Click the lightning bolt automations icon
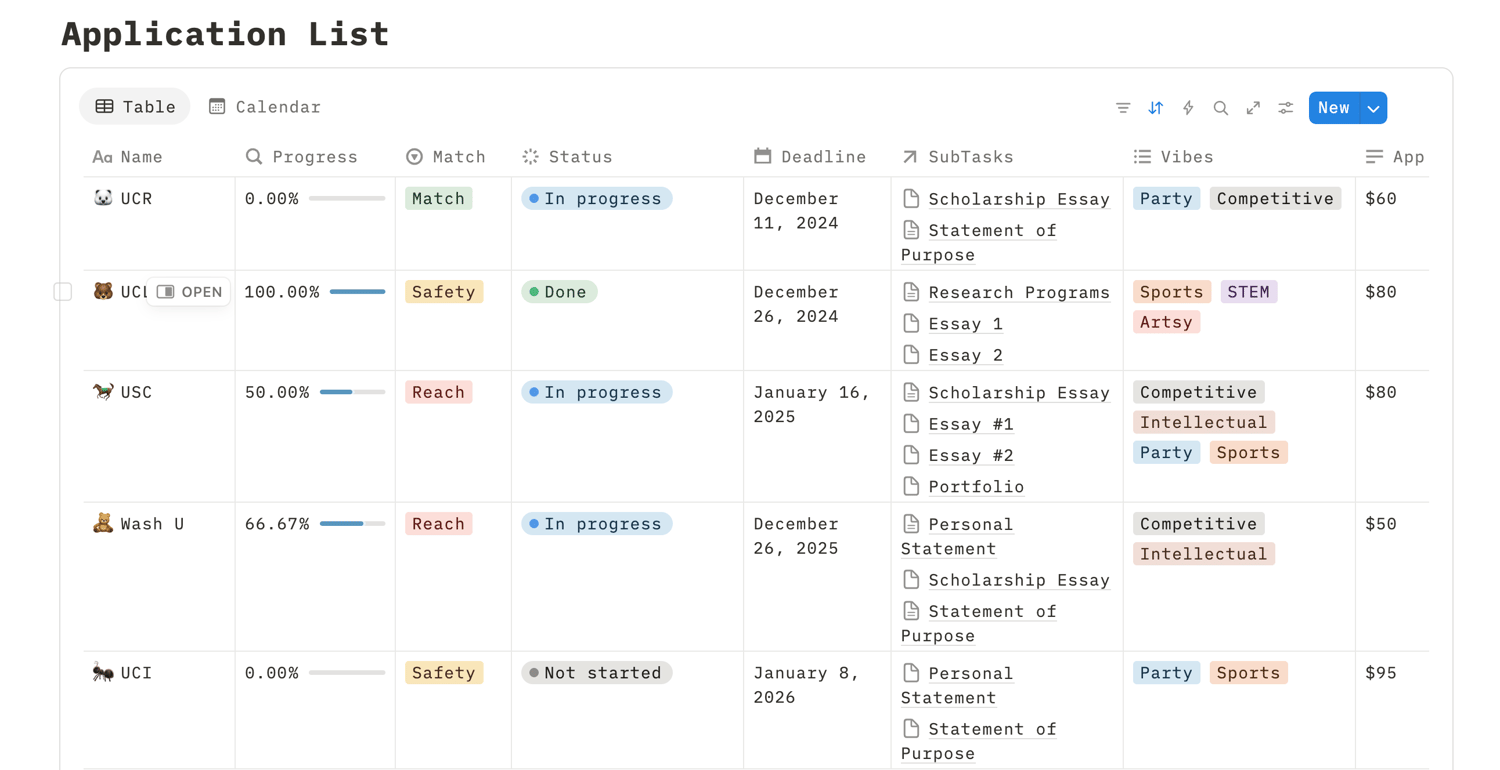 click(x=1188, y=108)
